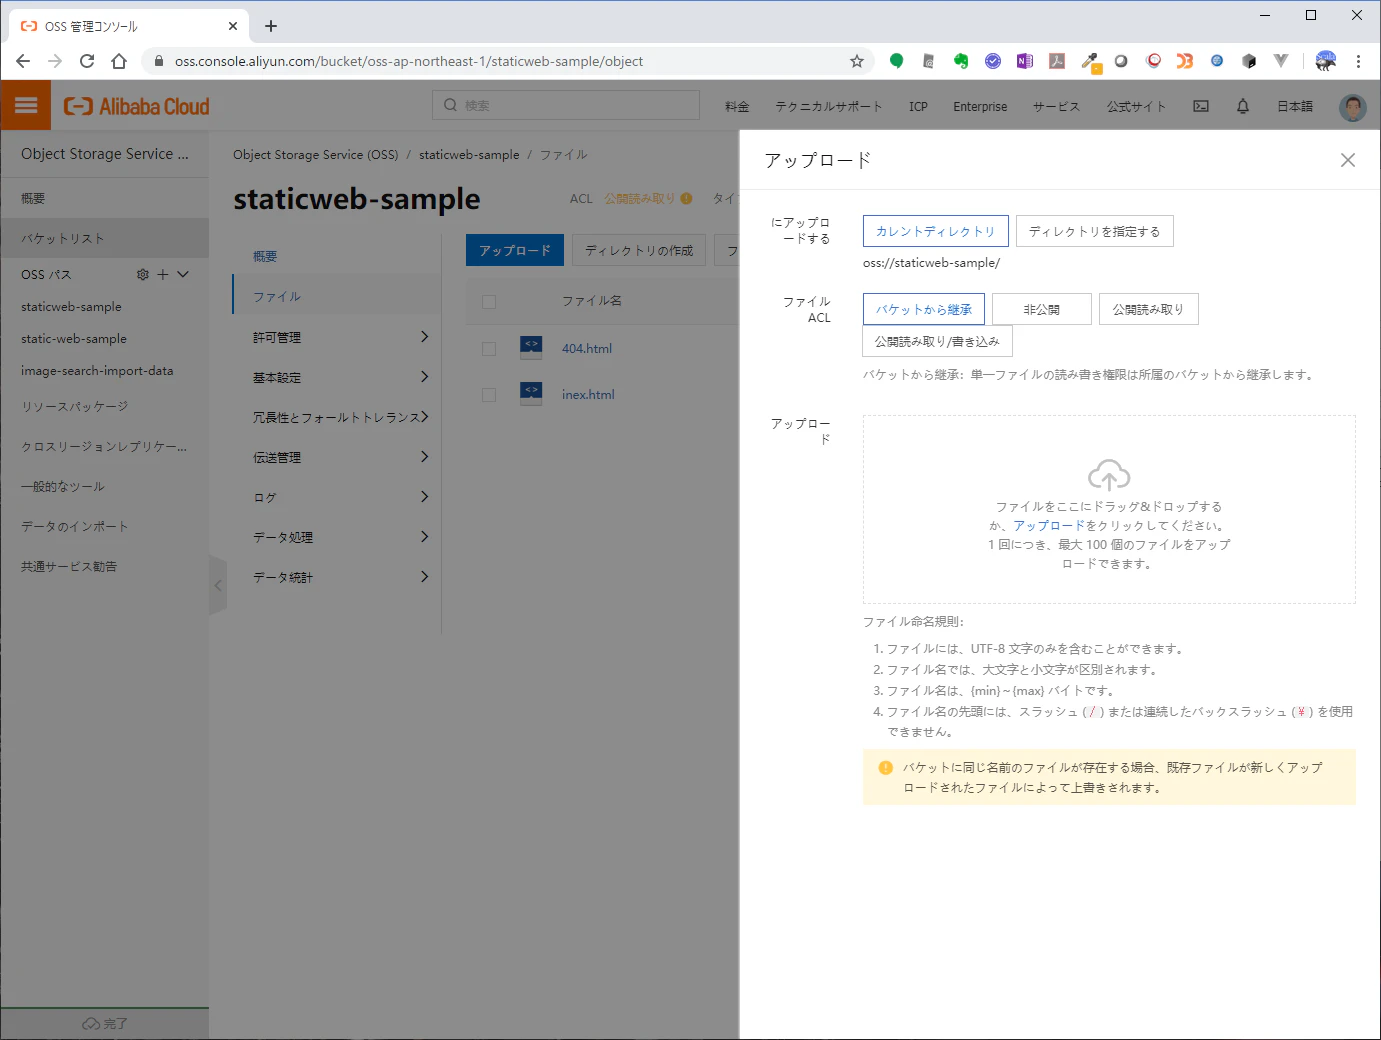
Task: Open the Evernote browser extension
Action: pyautogui.click(x=961, y=61)
